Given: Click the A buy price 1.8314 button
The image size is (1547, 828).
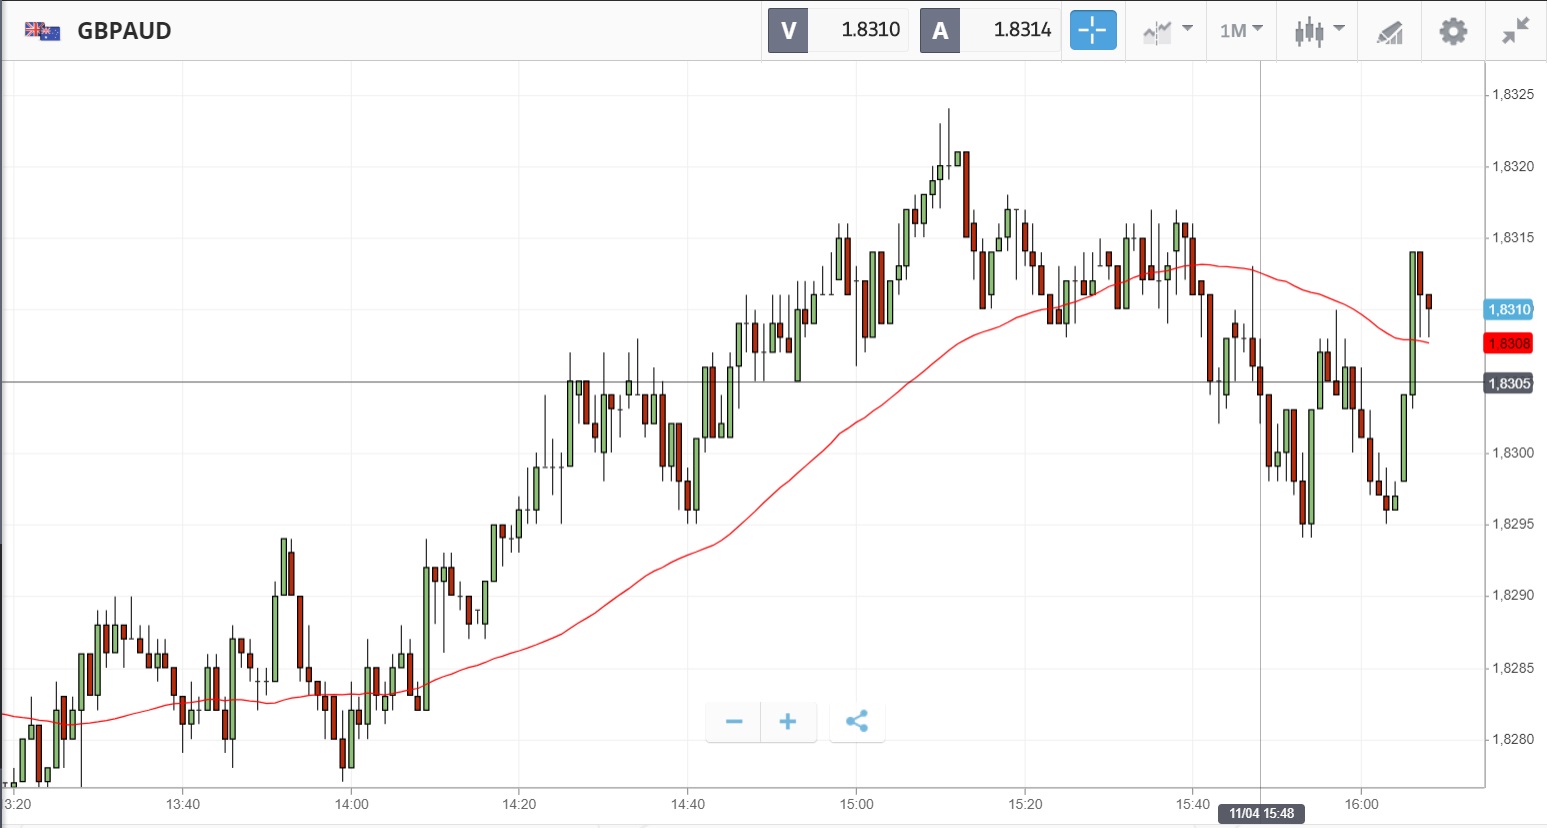Looking at the screenshot, I should [990, 30].
